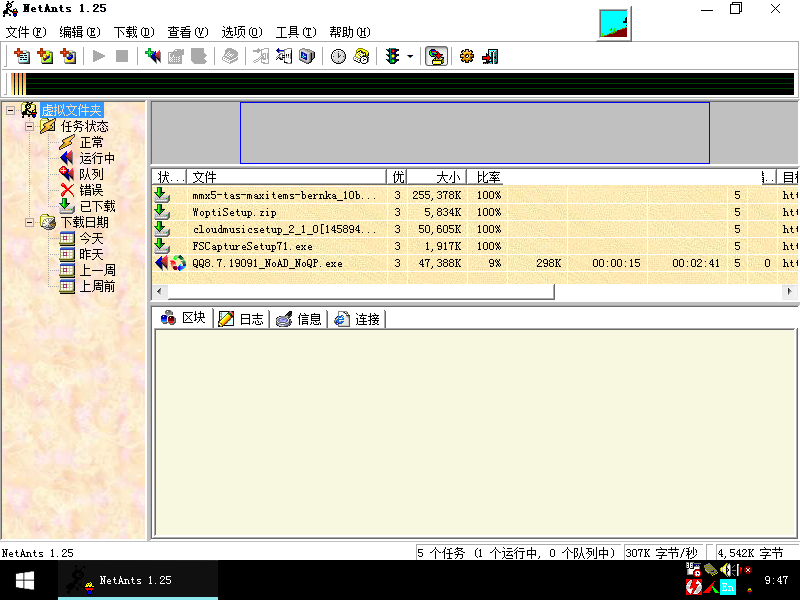Sort by the 优 priority column header
800x600 pixels.
click(x=397, y=177)
